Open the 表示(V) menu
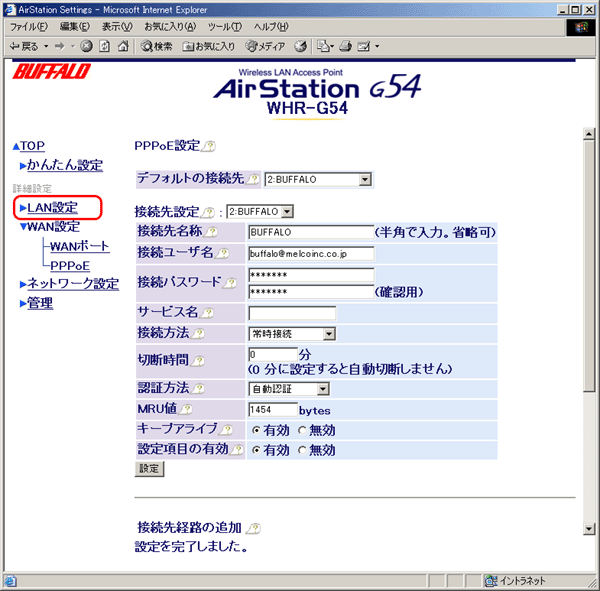 tap(117, 26)
